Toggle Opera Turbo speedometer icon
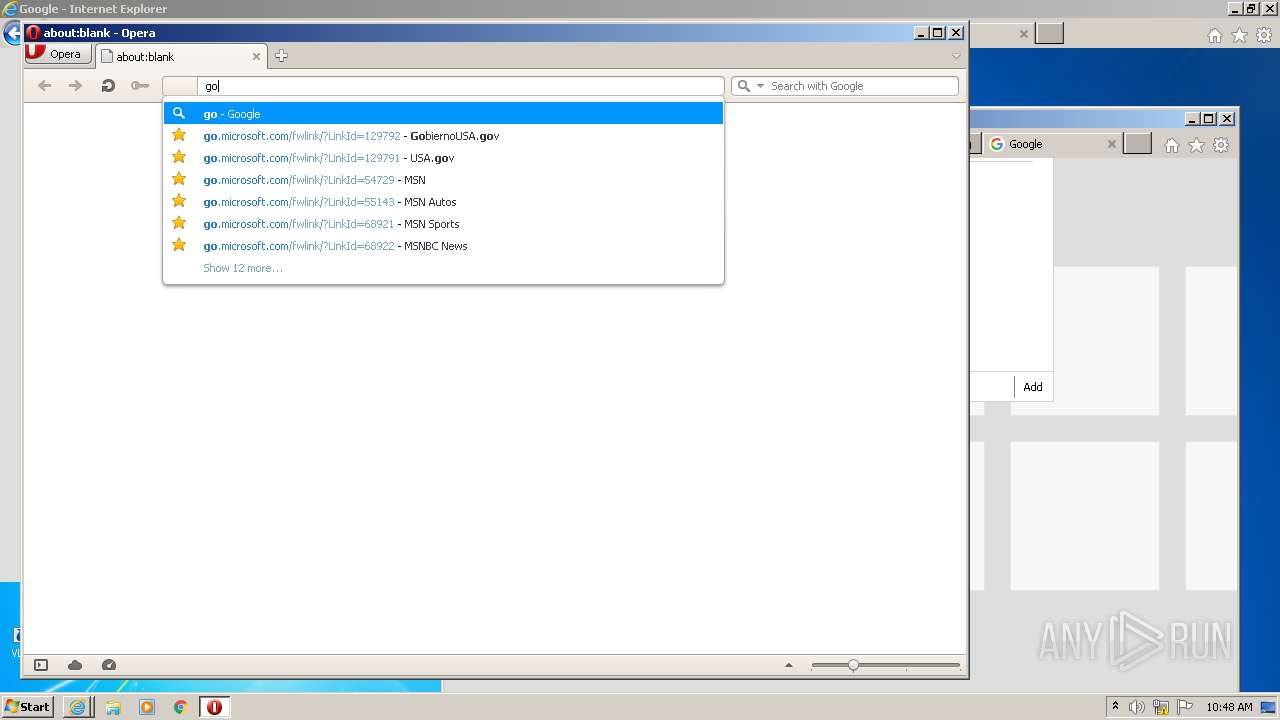Image resolution: width=1280 pixels, height=720 pixels. coord(109,665)
